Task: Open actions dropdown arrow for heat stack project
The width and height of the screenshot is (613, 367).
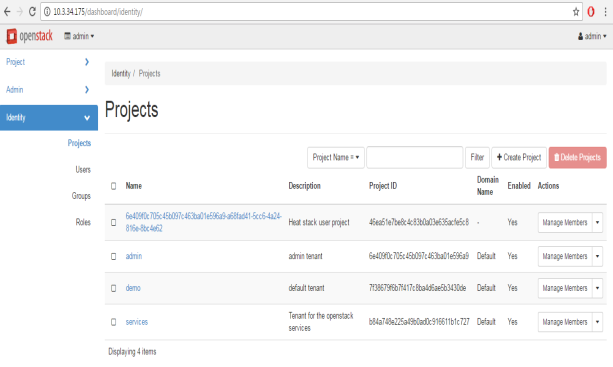Action: click(x=597, y=222)
